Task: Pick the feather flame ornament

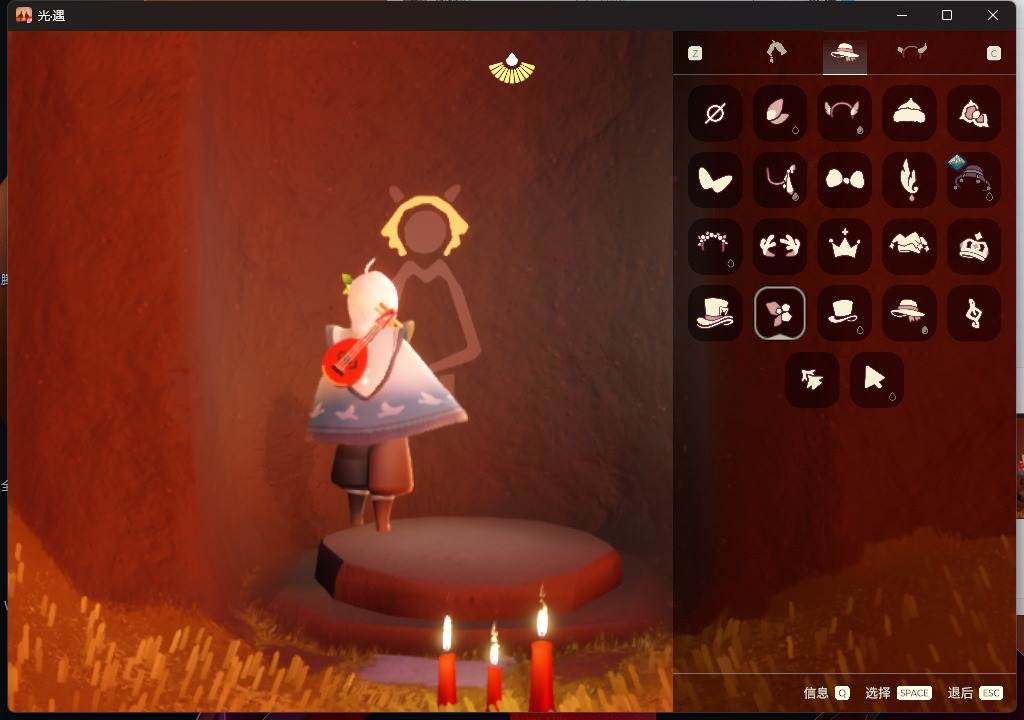Action: [909, 180]
